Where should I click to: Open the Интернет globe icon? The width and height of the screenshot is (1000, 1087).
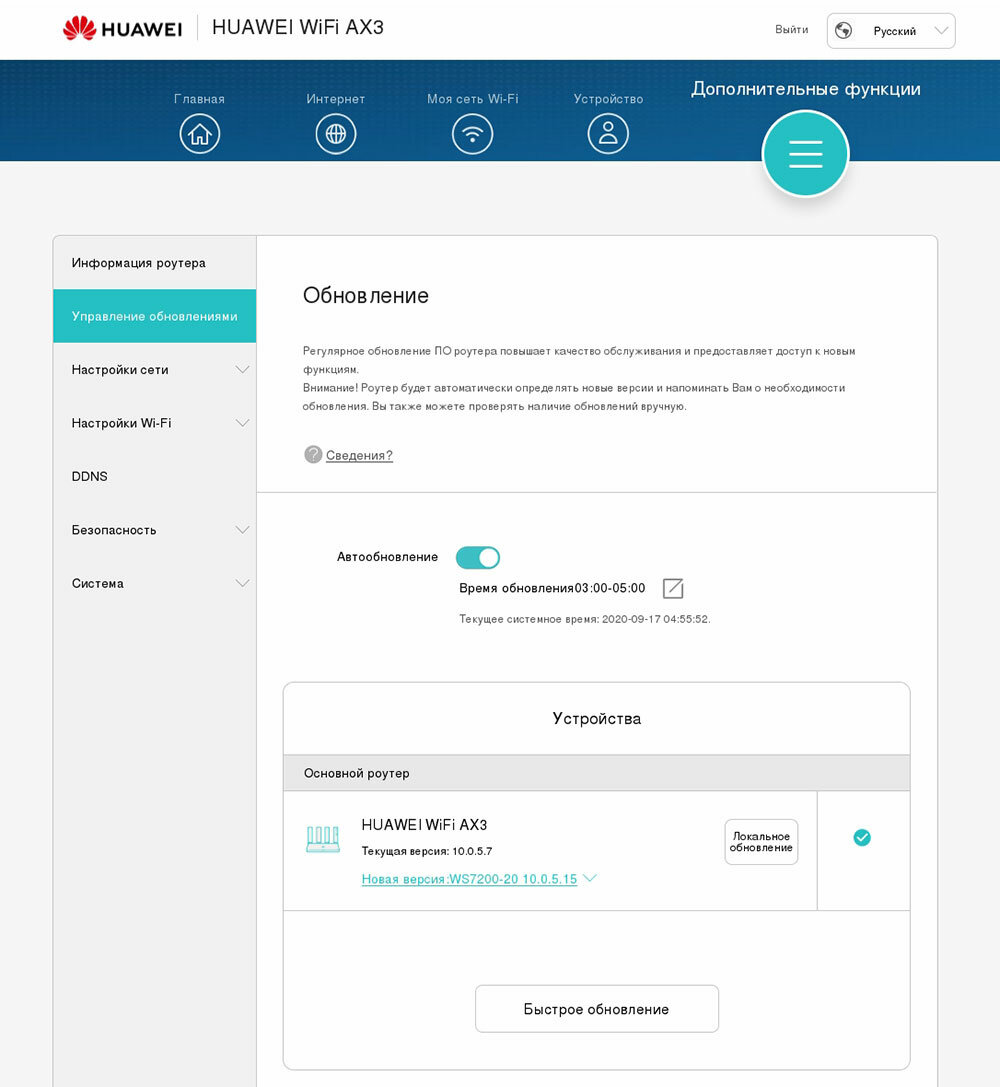(336, 134)
